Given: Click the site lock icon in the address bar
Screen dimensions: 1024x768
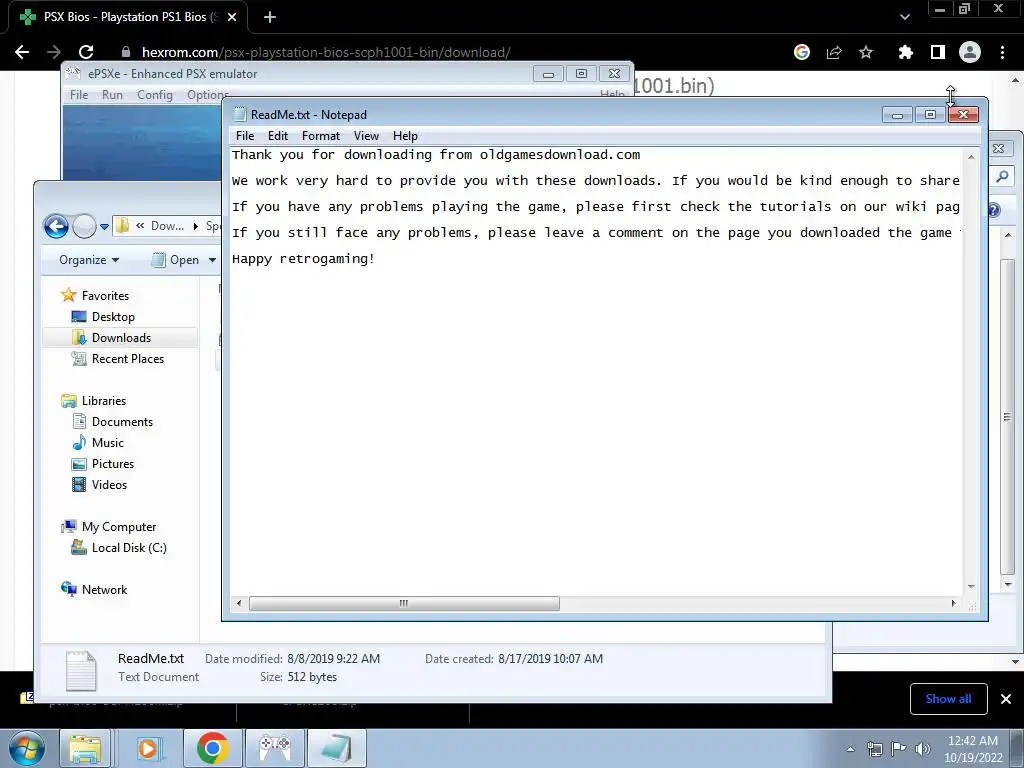Looking at the screenshot, I should pyautogui.click(x=126, y=52).
